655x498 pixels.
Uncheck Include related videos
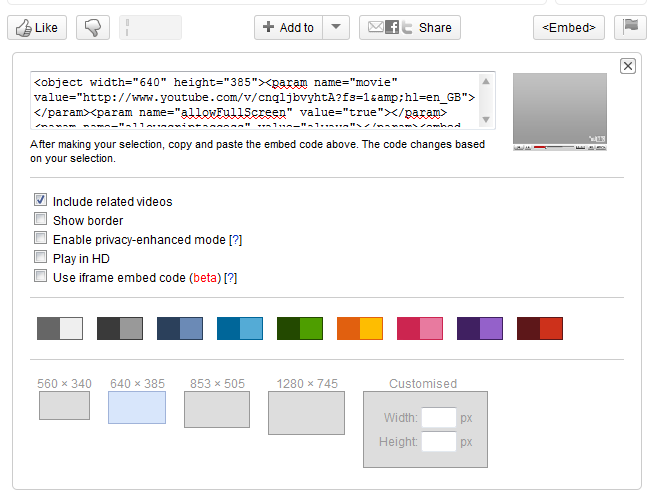tap(41, 201)
